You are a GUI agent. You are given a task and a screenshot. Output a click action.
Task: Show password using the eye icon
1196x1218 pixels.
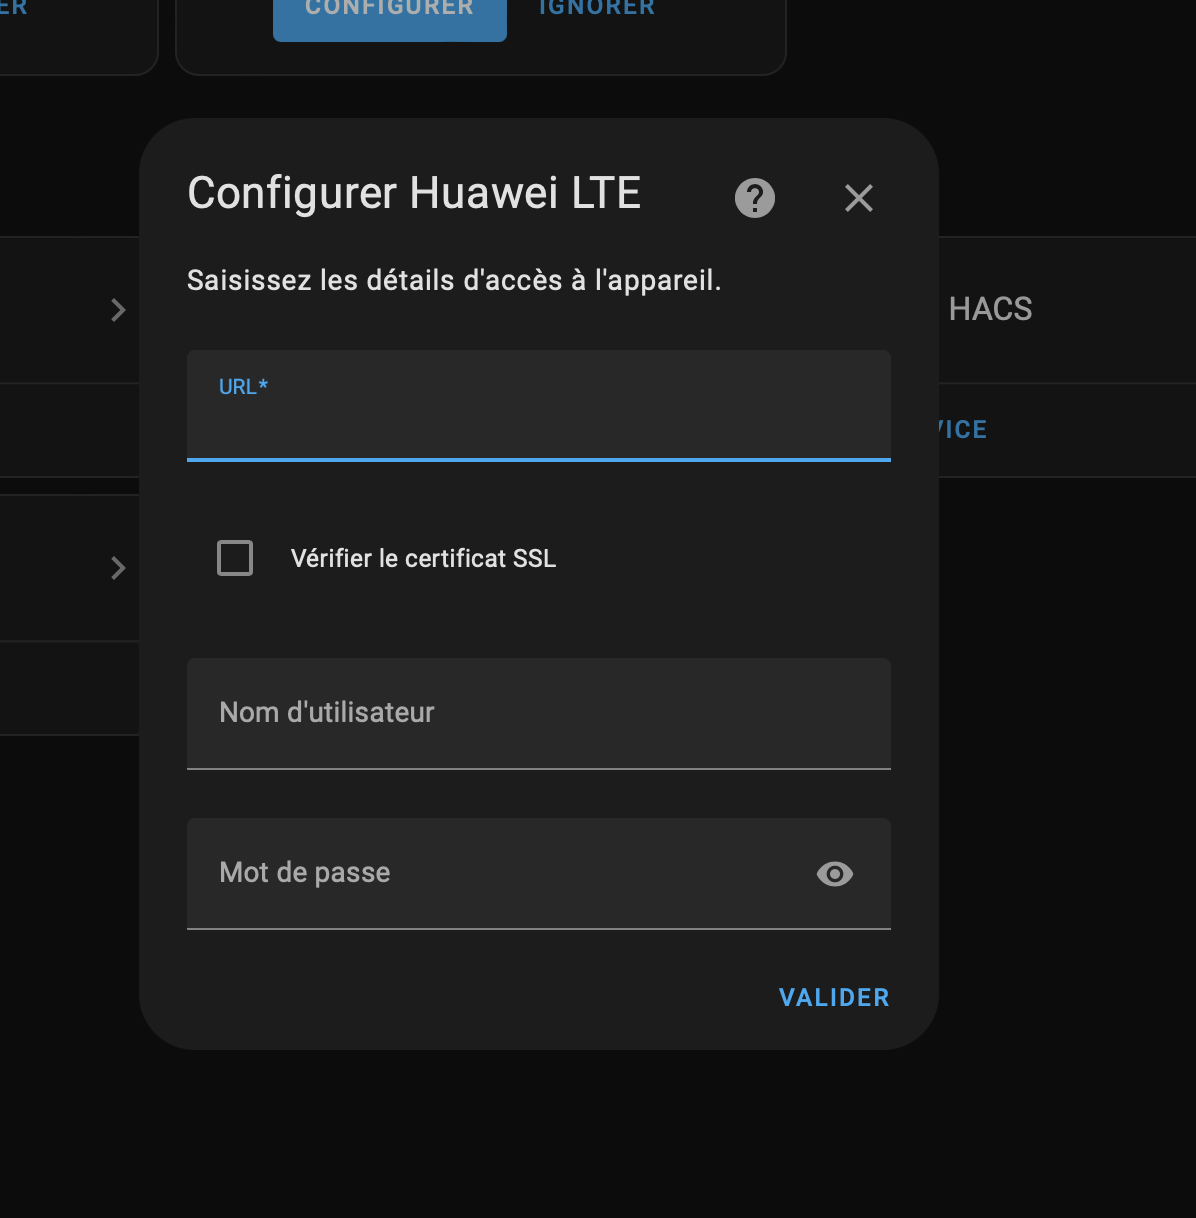click(834, 874)
